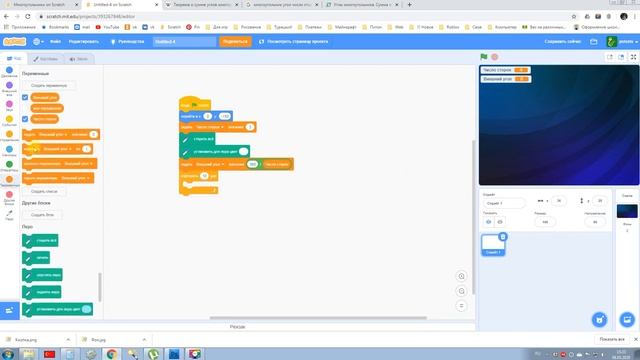Select the My Blocks category
This screenshot has height=360, width=640.
click(9, 198)
